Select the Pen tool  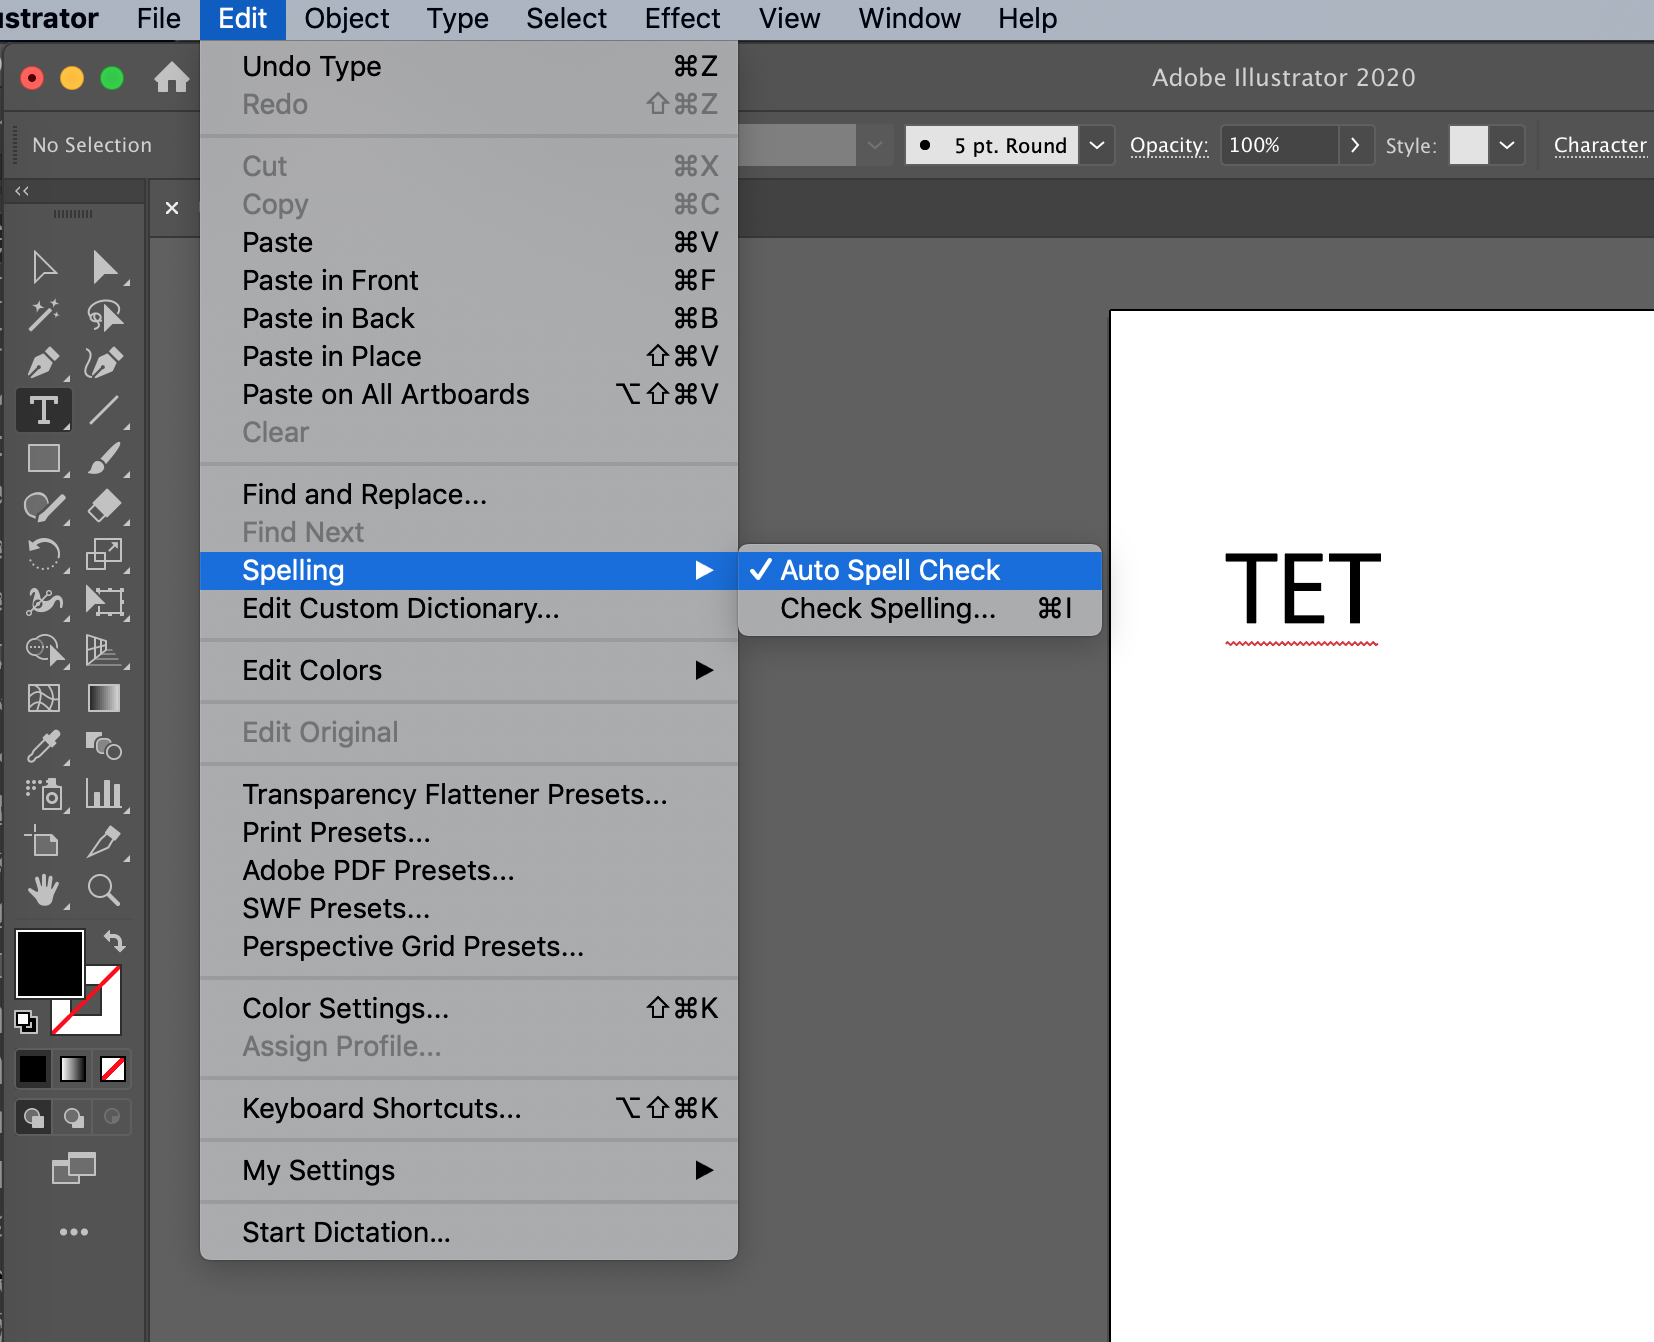(44, 362)
